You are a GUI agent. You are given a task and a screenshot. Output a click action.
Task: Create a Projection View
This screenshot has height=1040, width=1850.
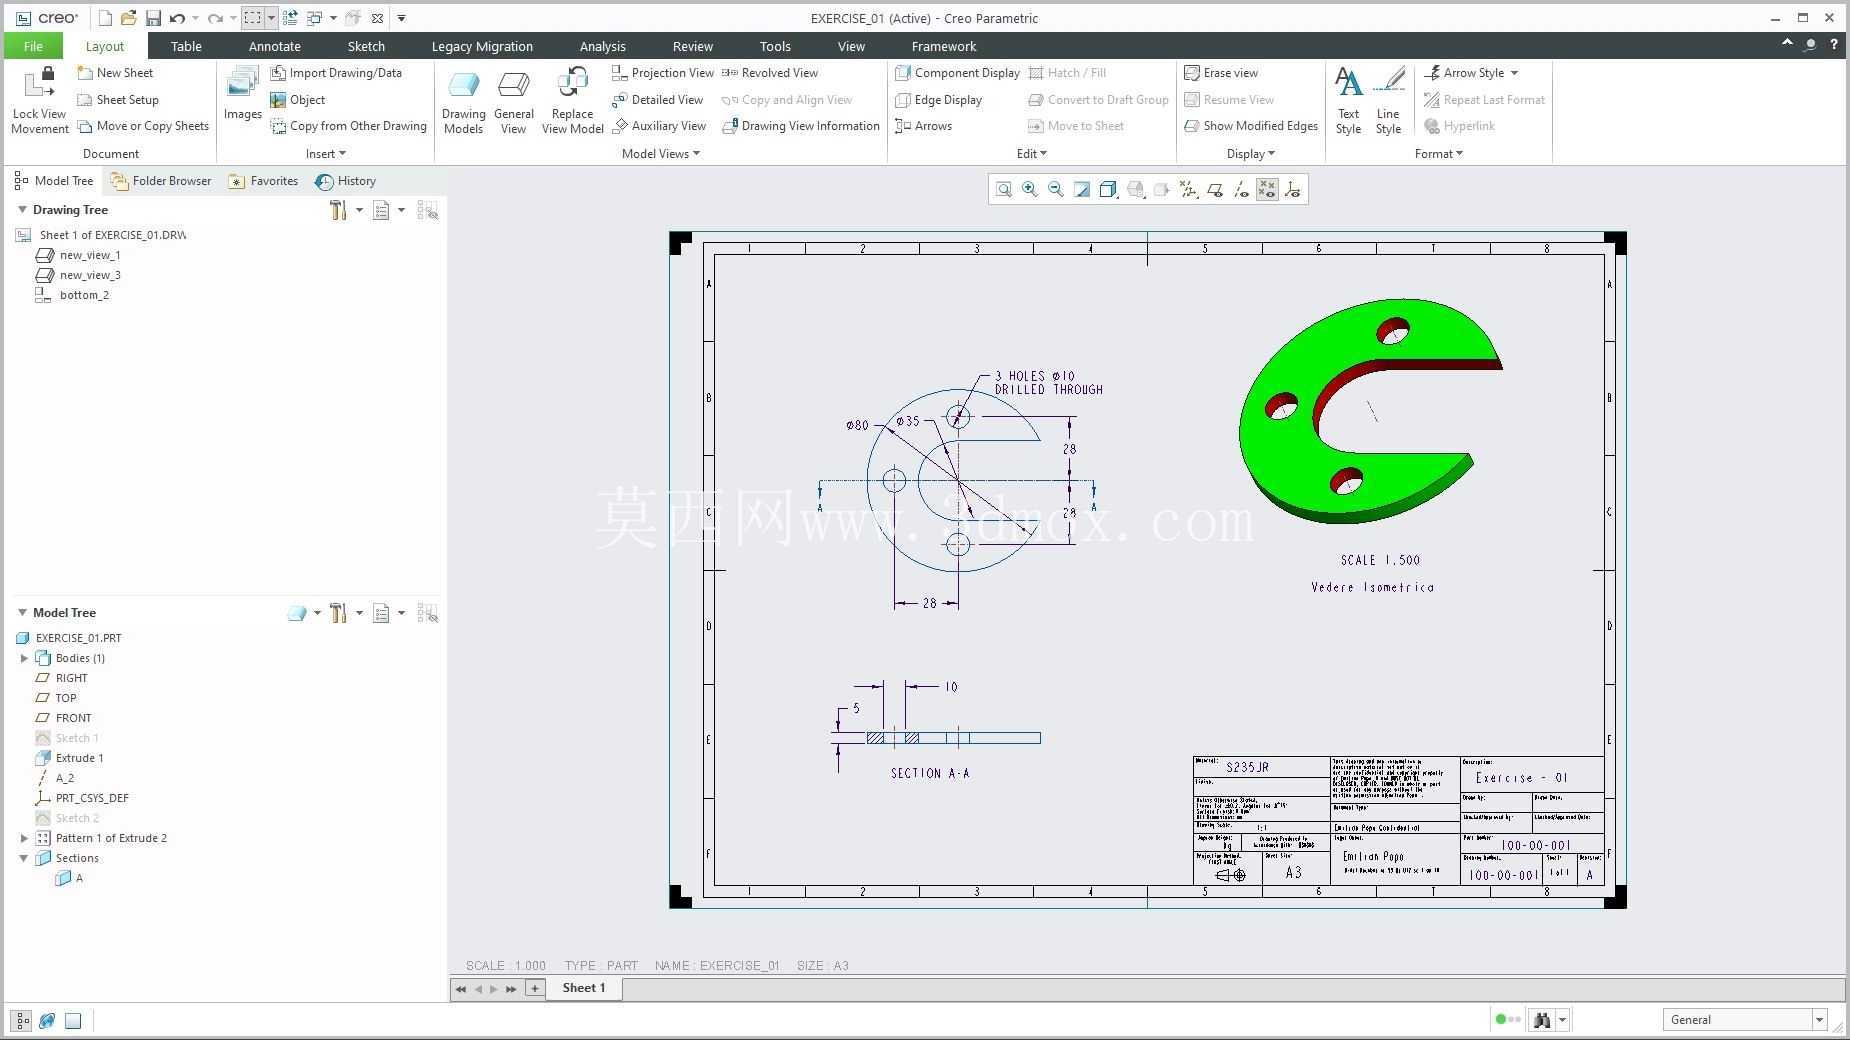[x=663, y=73]
